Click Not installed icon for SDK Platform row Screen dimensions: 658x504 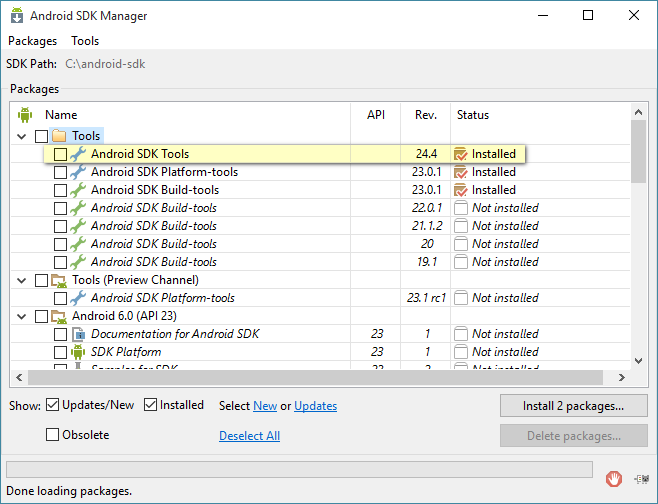pyautogui.click(x=461, y=352)
